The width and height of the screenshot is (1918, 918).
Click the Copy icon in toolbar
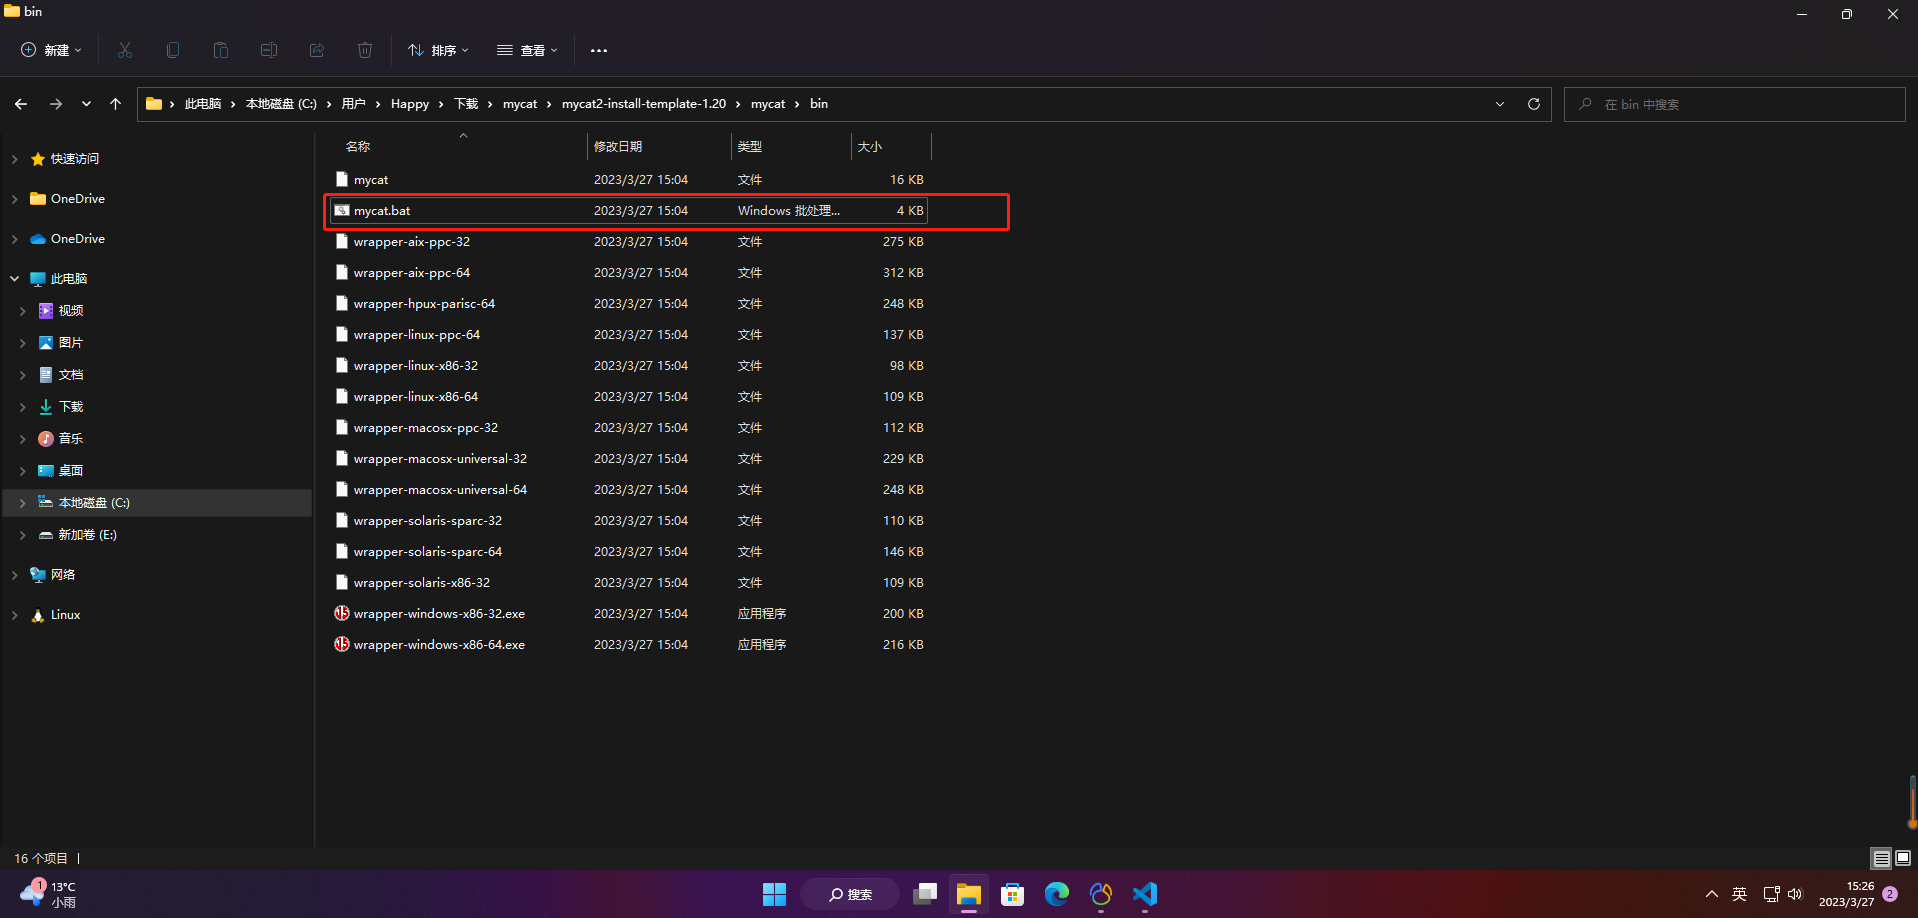173,50
